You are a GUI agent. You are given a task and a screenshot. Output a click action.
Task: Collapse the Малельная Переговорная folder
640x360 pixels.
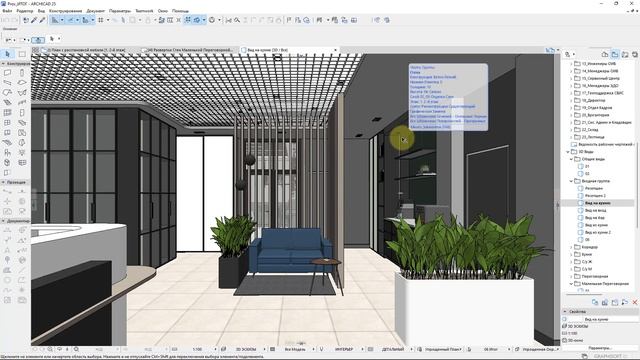(571, 284)
